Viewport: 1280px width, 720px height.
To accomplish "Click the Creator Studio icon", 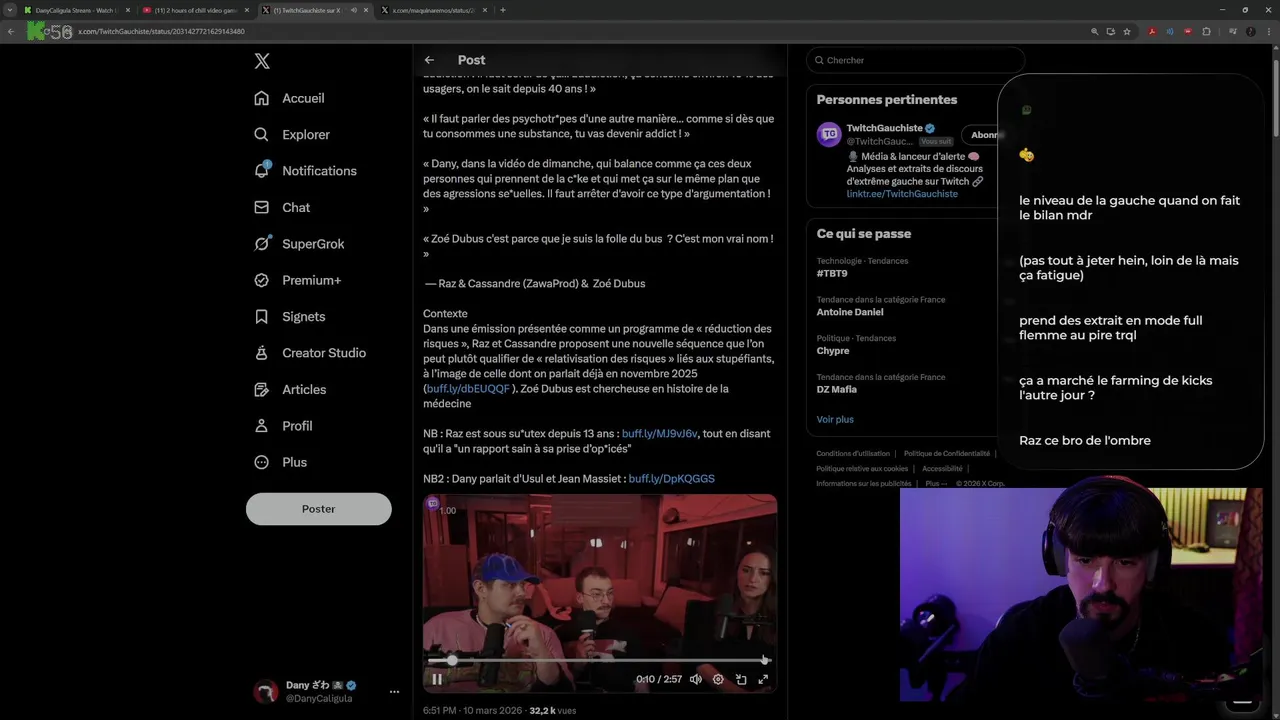I will coord(262,353).
